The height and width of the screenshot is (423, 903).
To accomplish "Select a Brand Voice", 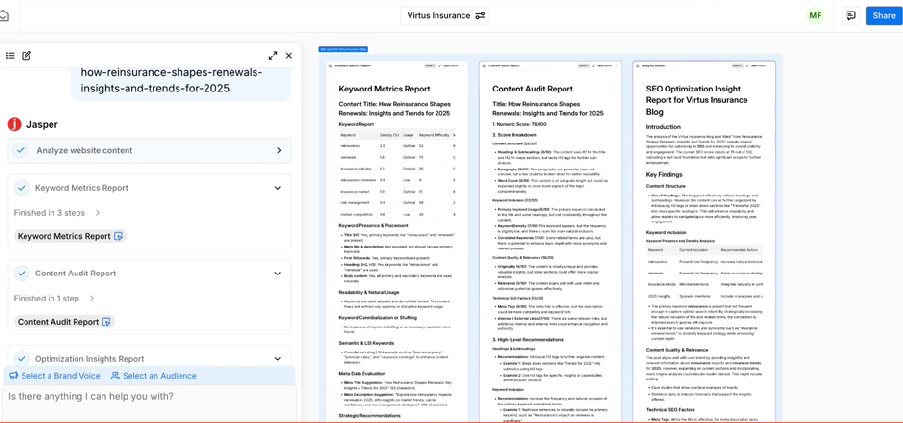I will [x=55, y=376].
